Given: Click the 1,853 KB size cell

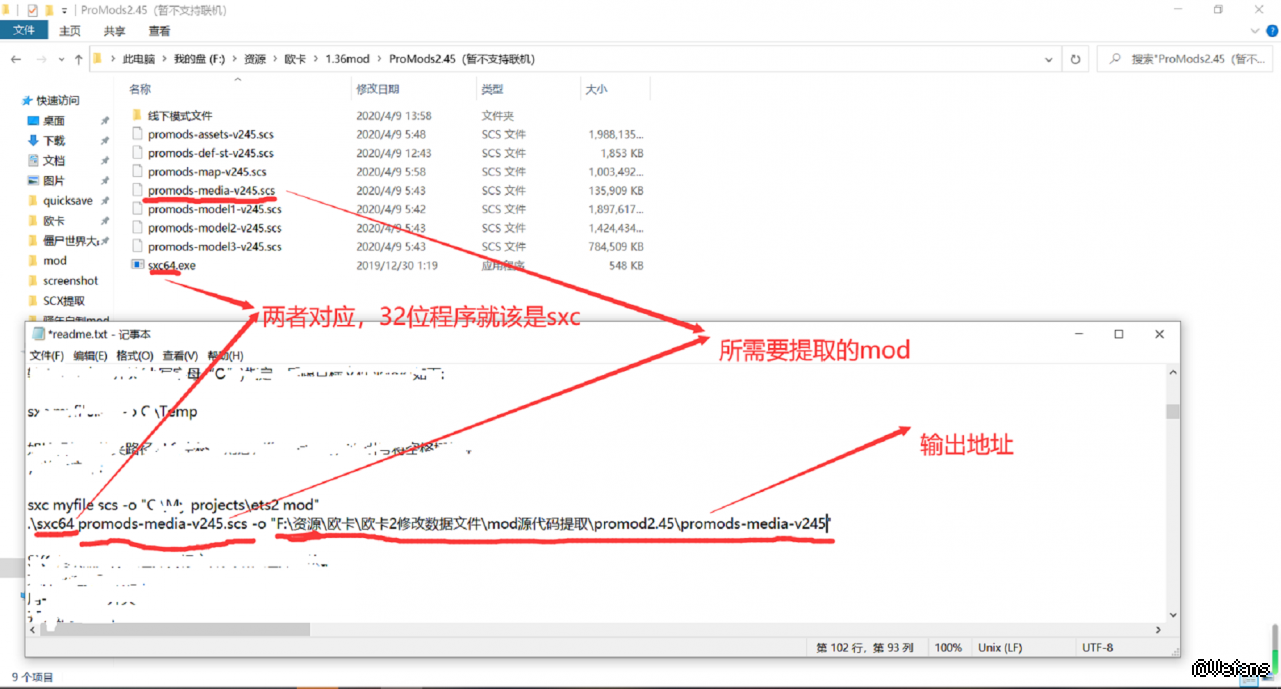Looking at the screenshot, I should [x=622, y=153].
